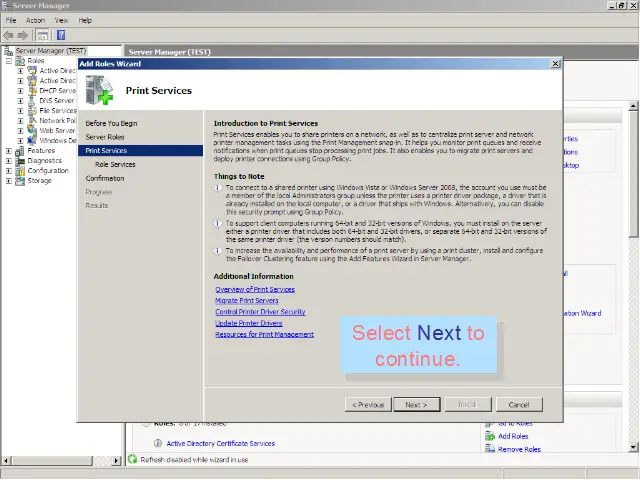The width and height of the screenshot is (640, 480).
Task: Click the tree pane horizontal scroll right arrow
Action: [116, 461]
